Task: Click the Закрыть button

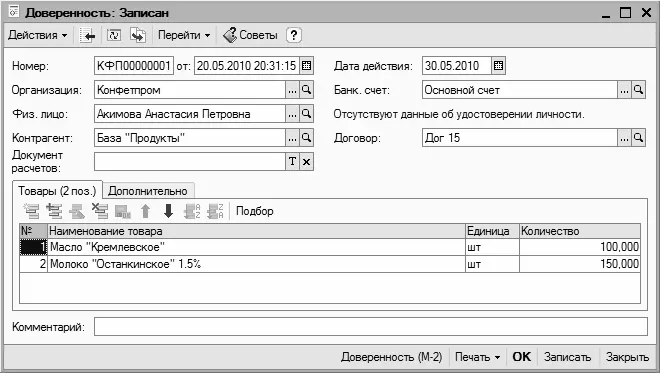Action: coord(627,357)
